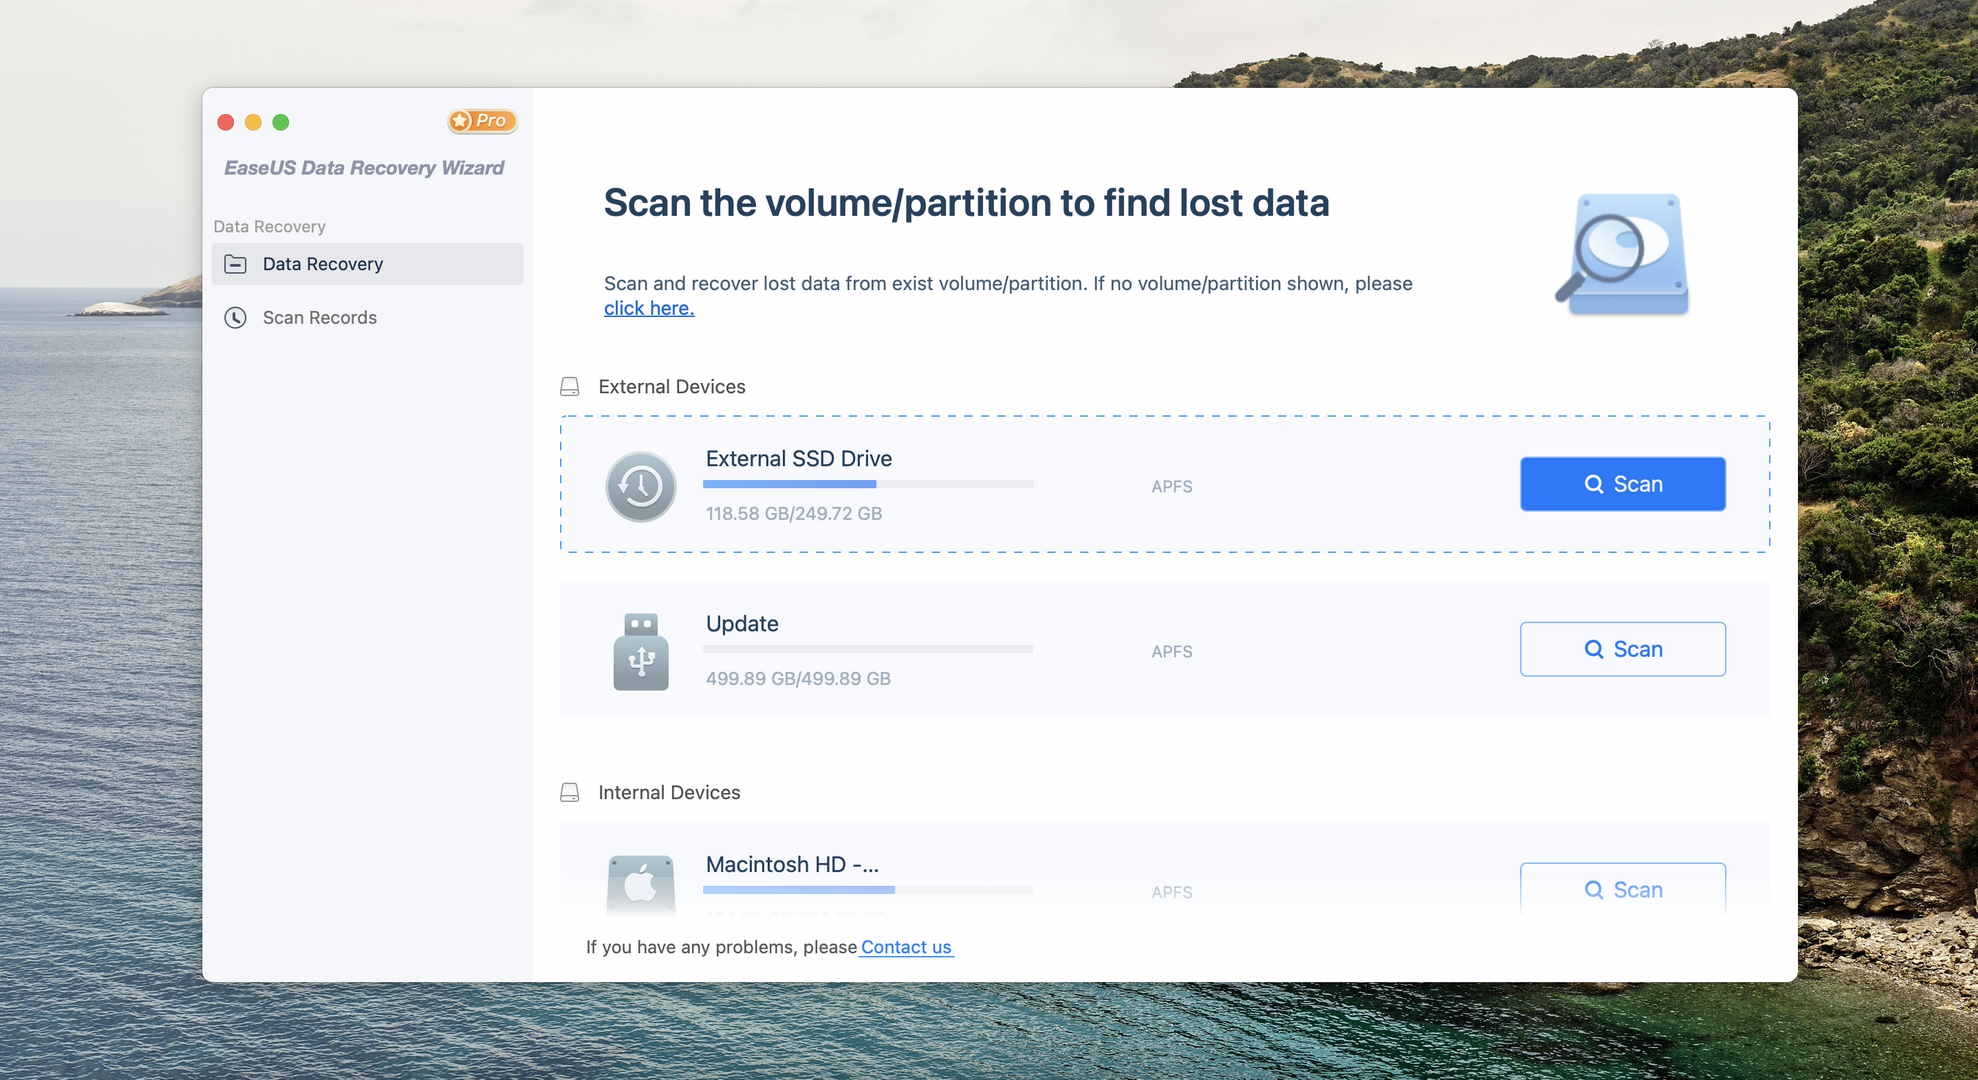Image resolution: width=1978 pixels, height=1080 pixels.
Task: Maximize the window with green button
Action: click(281, 122)
